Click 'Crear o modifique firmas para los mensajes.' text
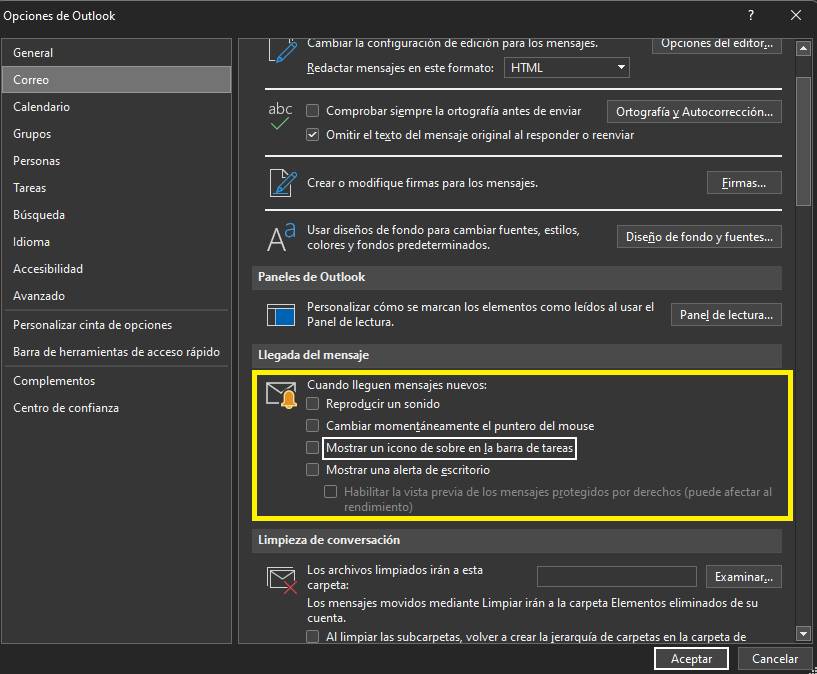The height and width of the screenshot is (674, 817). click(422, 183)
